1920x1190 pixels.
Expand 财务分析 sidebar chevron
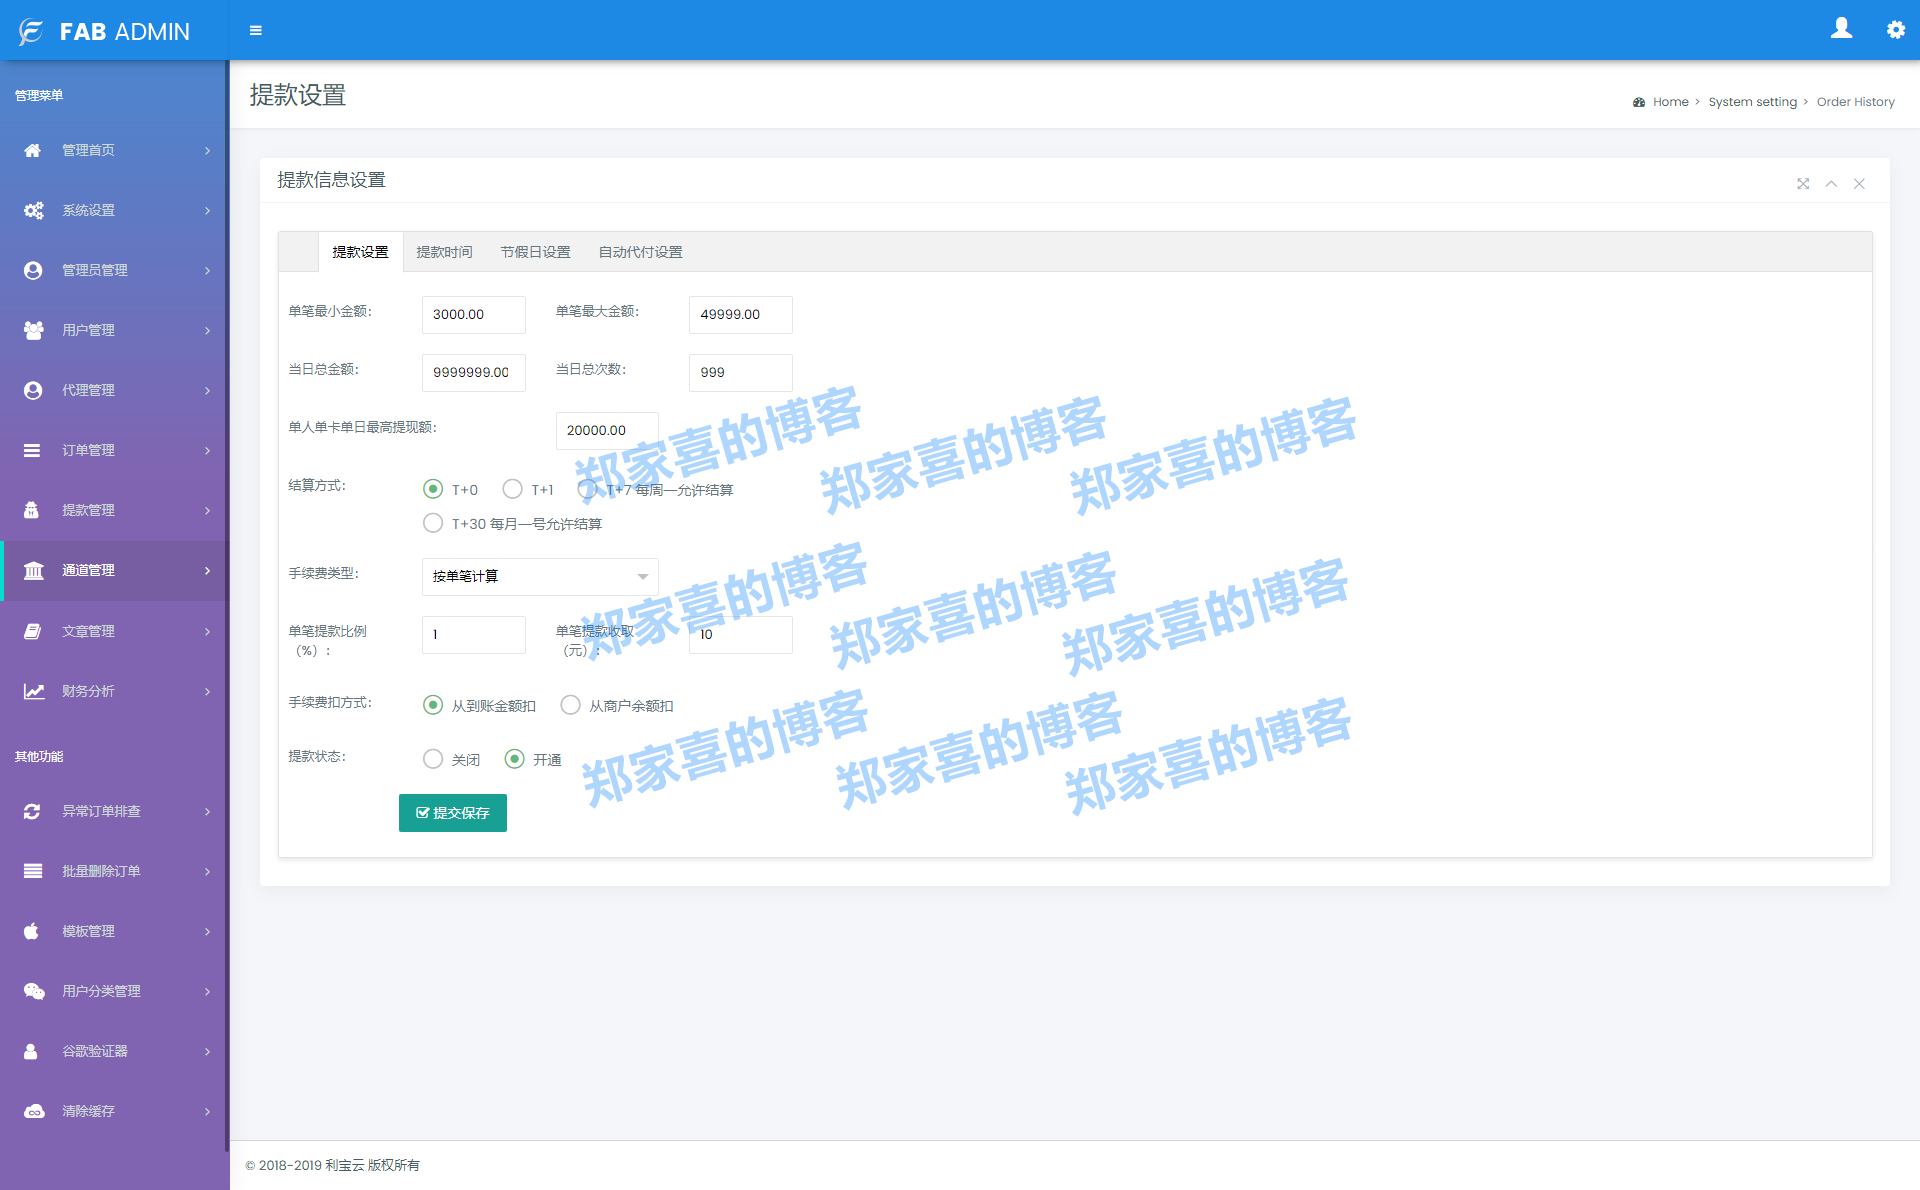tap(208, 691)
